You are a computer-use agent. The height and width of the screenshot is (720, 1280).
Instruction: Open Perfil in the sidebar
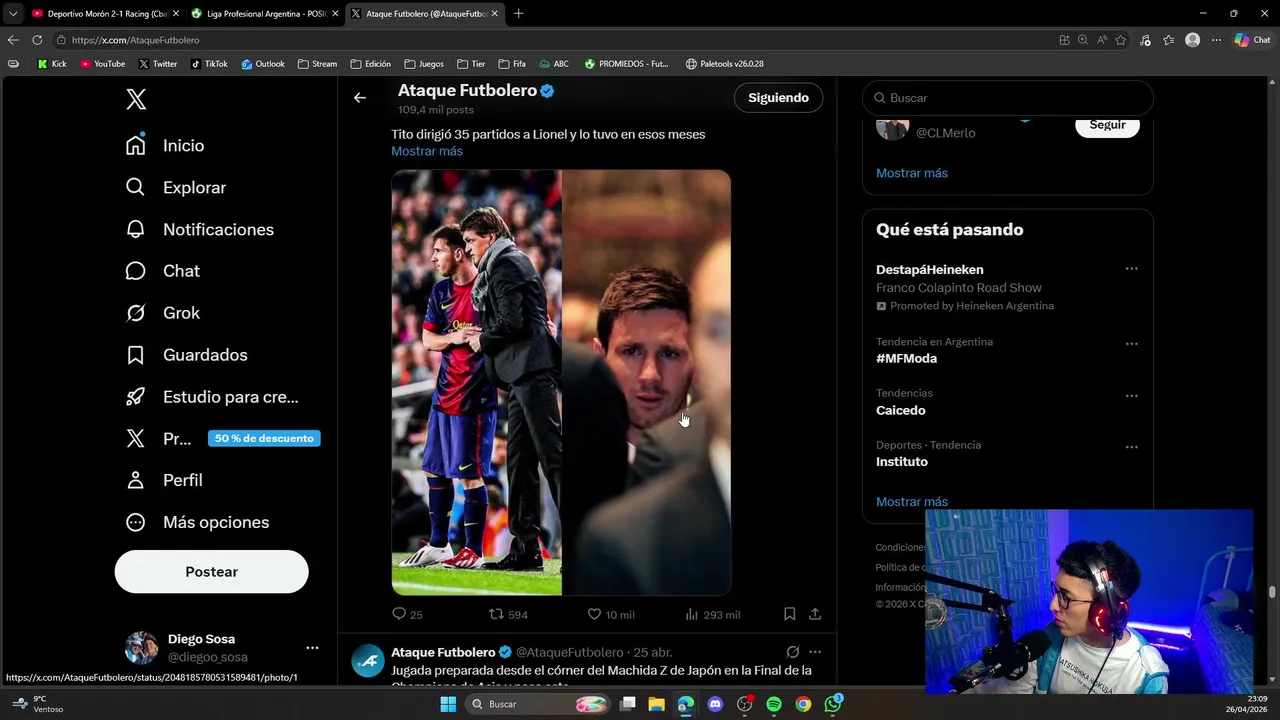click(x=164, y=481)
